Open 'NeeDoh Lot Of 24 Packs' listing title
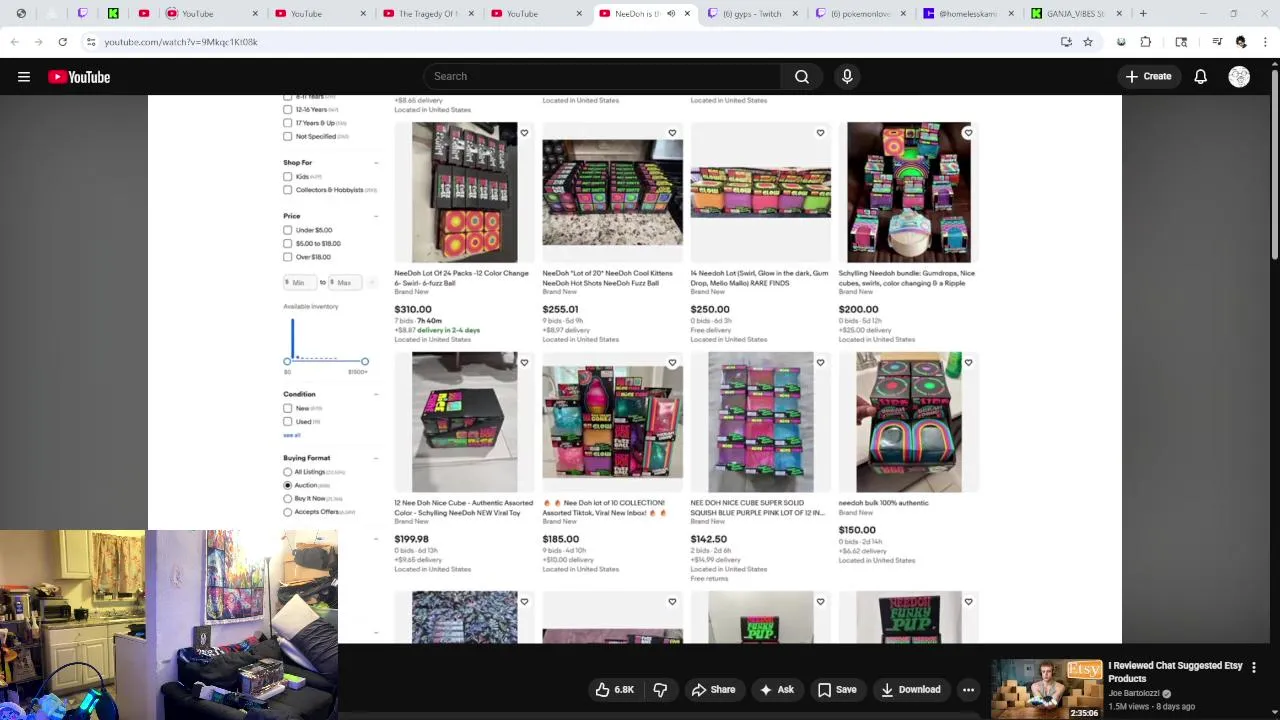This screenshot has height=720, width=1280. [461, 278]
